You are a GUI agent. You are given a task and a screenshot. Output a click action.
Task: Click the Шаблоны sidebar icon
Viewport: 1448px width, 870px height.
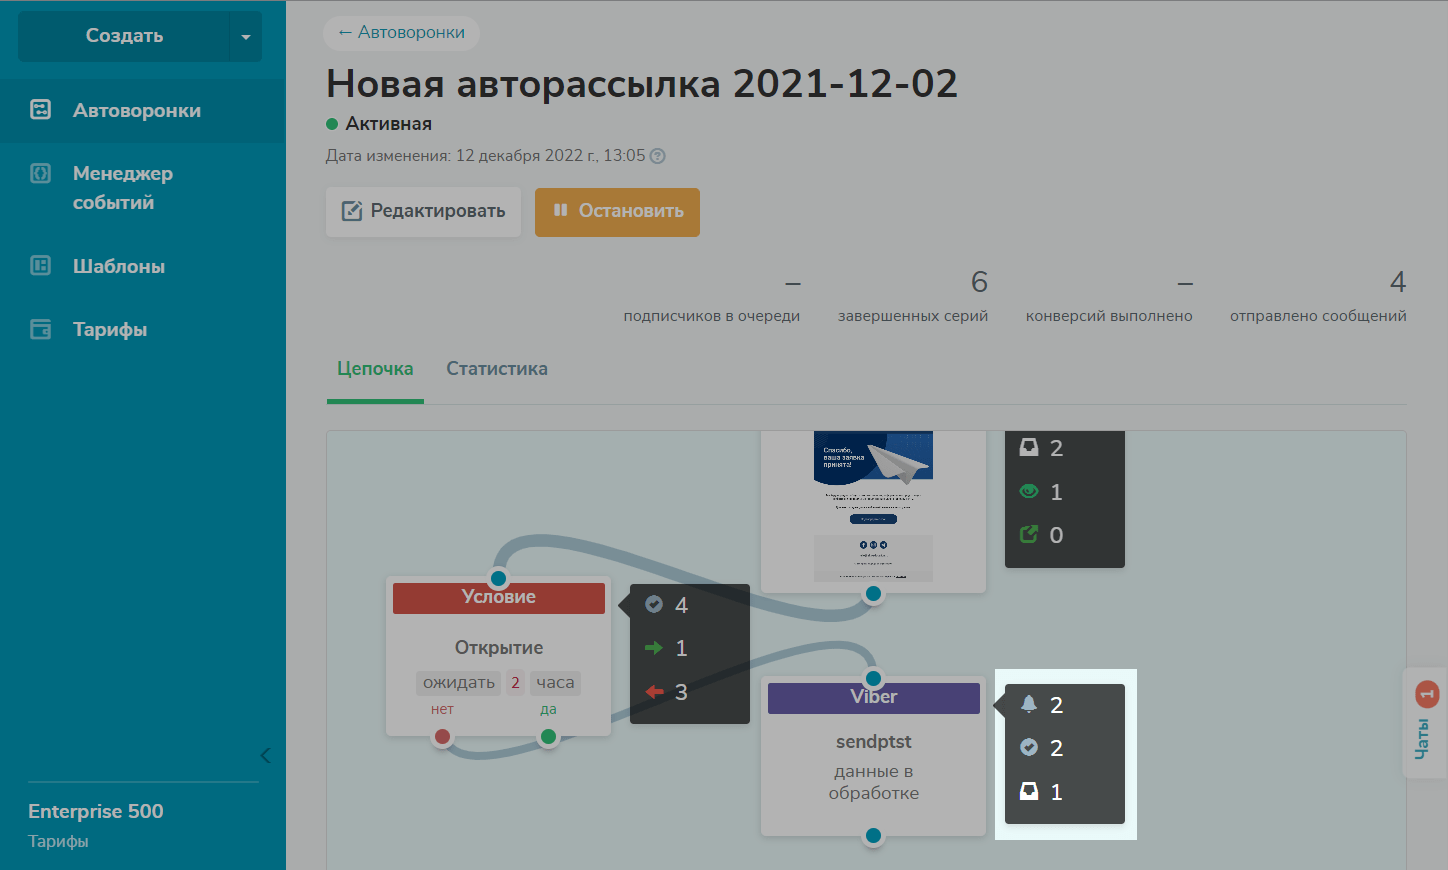[41, 265]
